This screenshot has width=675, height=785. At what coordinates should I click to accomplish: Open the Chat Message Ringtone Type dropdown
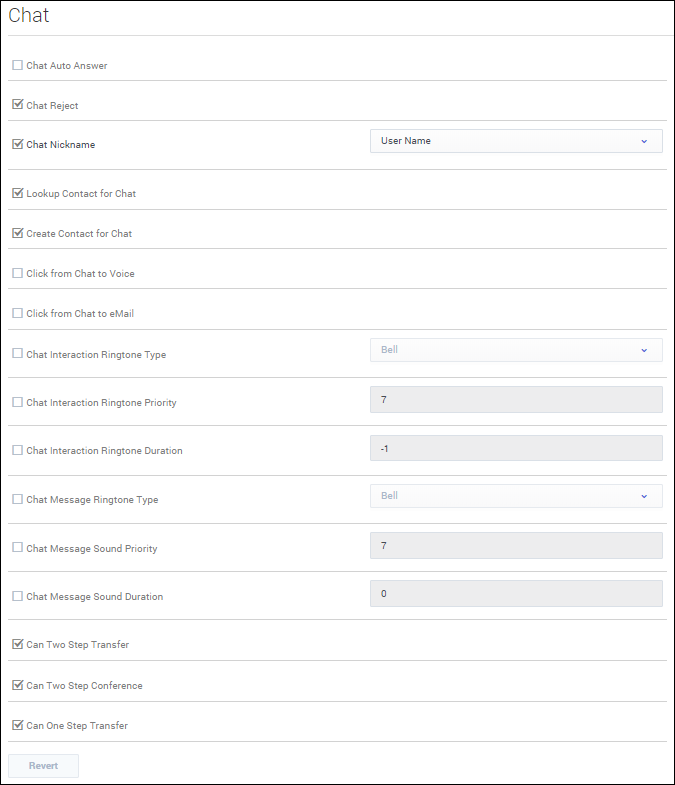pos(515,496)
